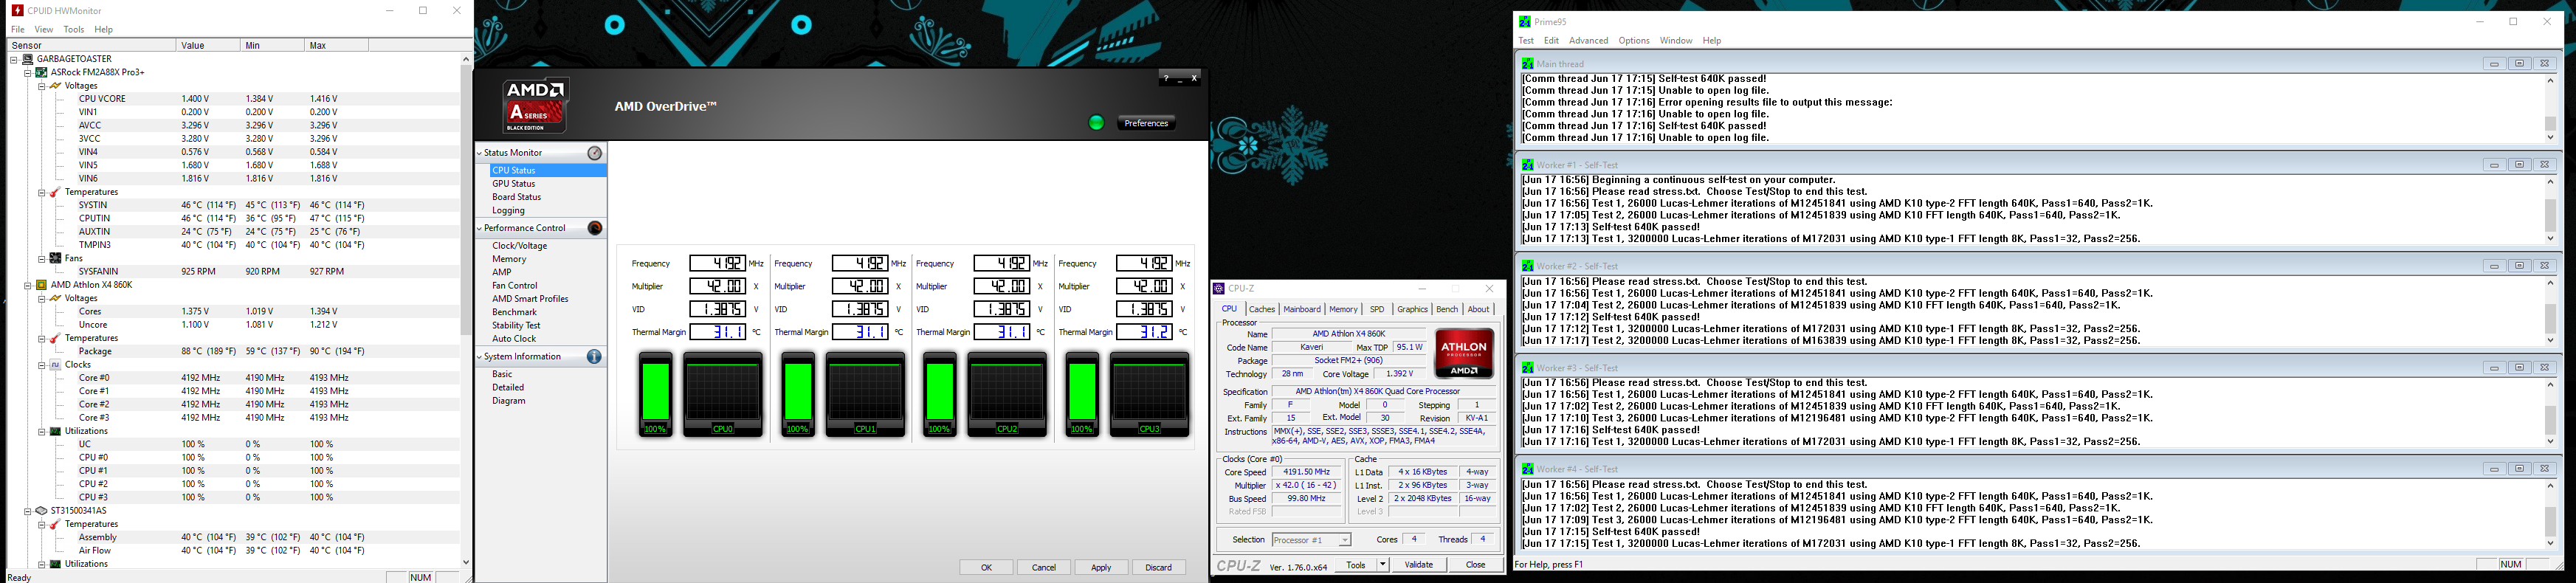This screenshot has width=2576, height=583.
Task: Click the help question mark in AMD OverDrive
Action: click(x=1166, y=78)
